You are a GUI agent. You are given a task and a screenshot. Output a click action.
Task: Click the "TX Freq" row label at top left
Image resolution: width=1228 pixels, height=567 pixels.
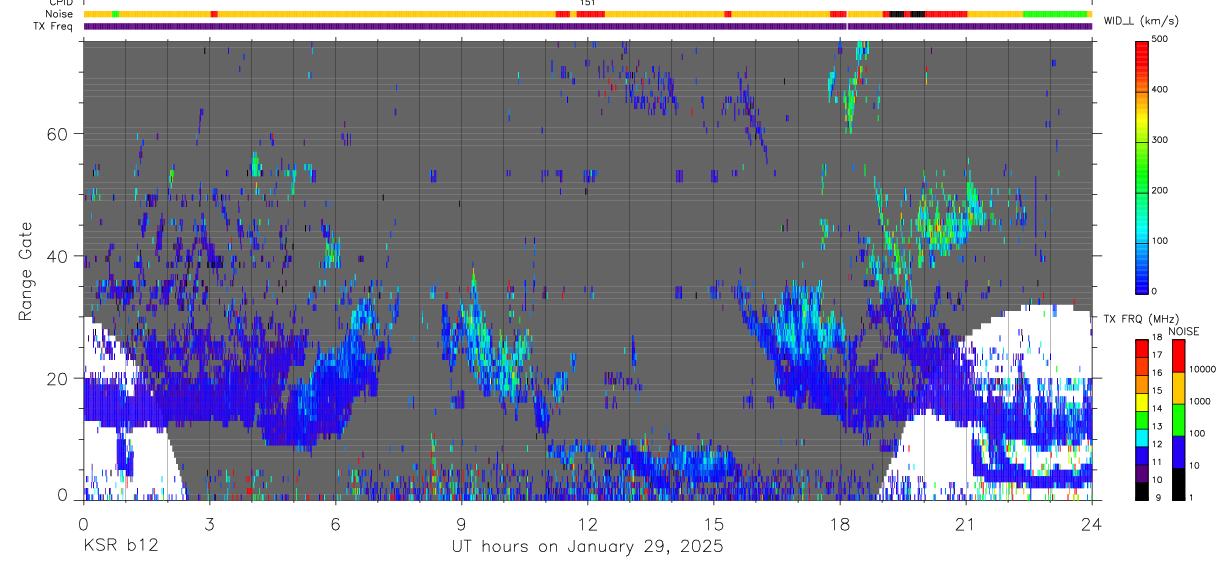click(x=54, y=26)
